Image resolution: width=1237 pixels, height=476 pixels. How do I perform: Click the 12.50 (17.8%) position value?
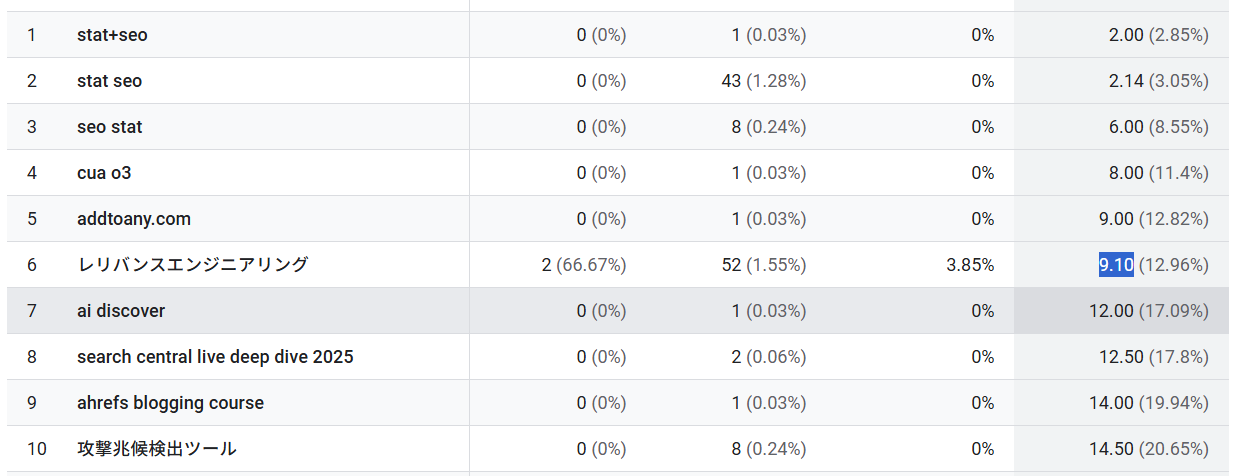1153,357
